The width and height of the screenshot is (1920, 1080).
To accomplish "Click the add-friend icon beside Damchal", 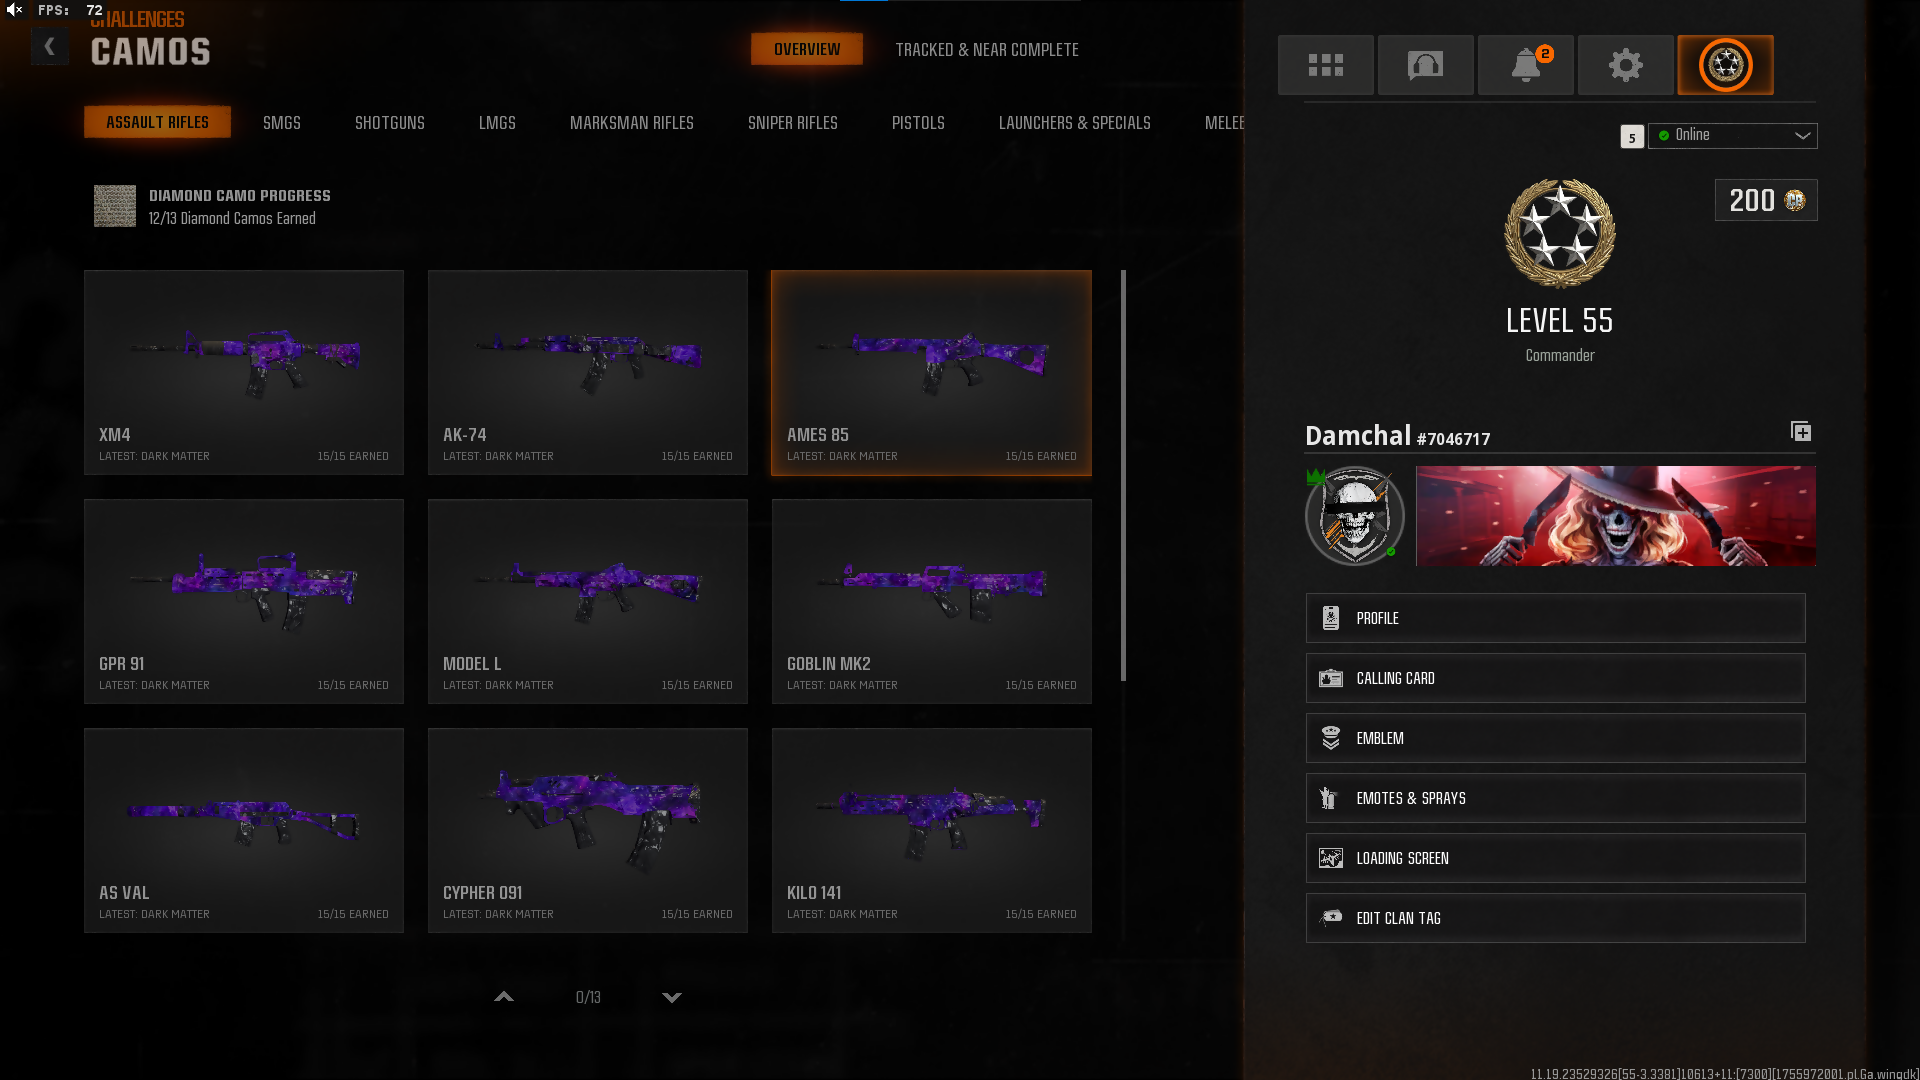I will click(1800, 432).
